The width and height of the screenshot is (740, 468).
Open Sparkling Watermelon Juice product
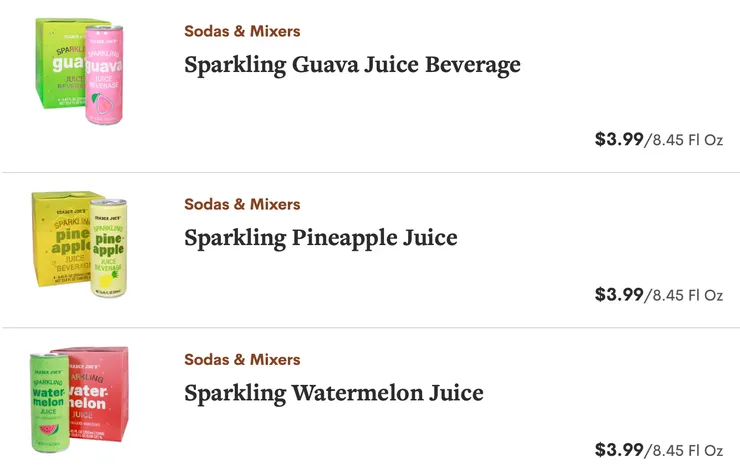[x=333, y=393]
